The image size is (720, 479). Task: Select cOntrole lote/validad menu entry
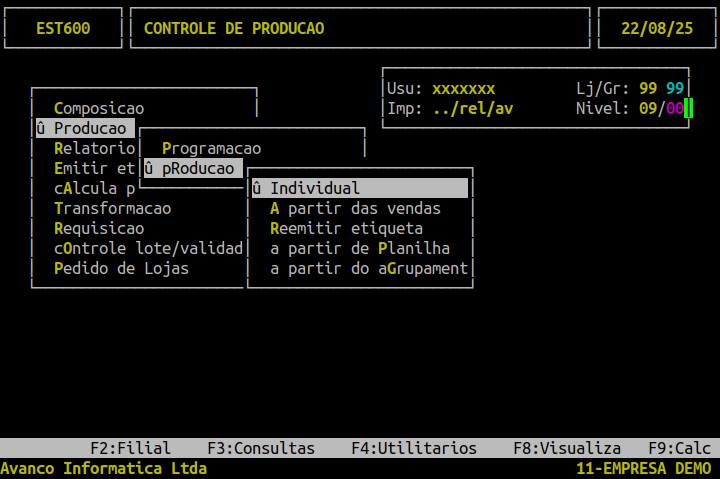148,248
